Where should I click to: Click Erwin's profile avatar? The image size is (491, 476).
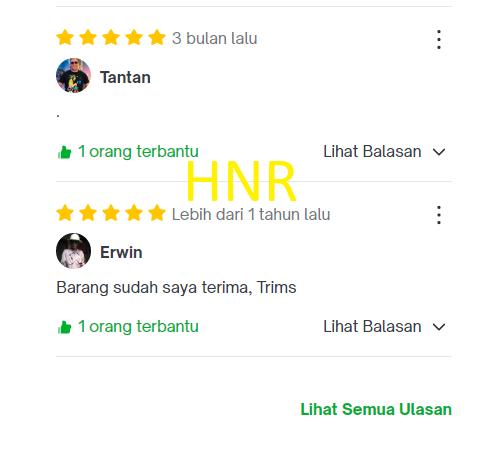73,251
